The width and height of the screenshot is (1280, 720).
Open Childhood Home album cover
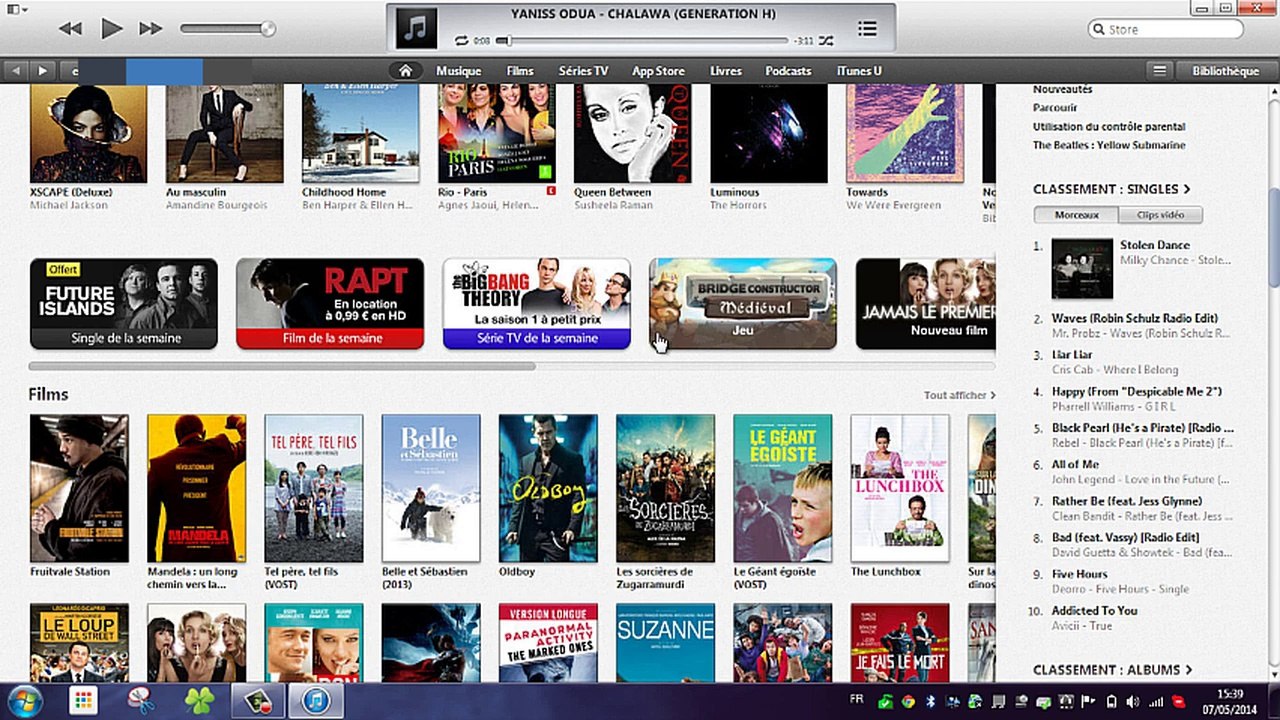(x=360, y=133)
